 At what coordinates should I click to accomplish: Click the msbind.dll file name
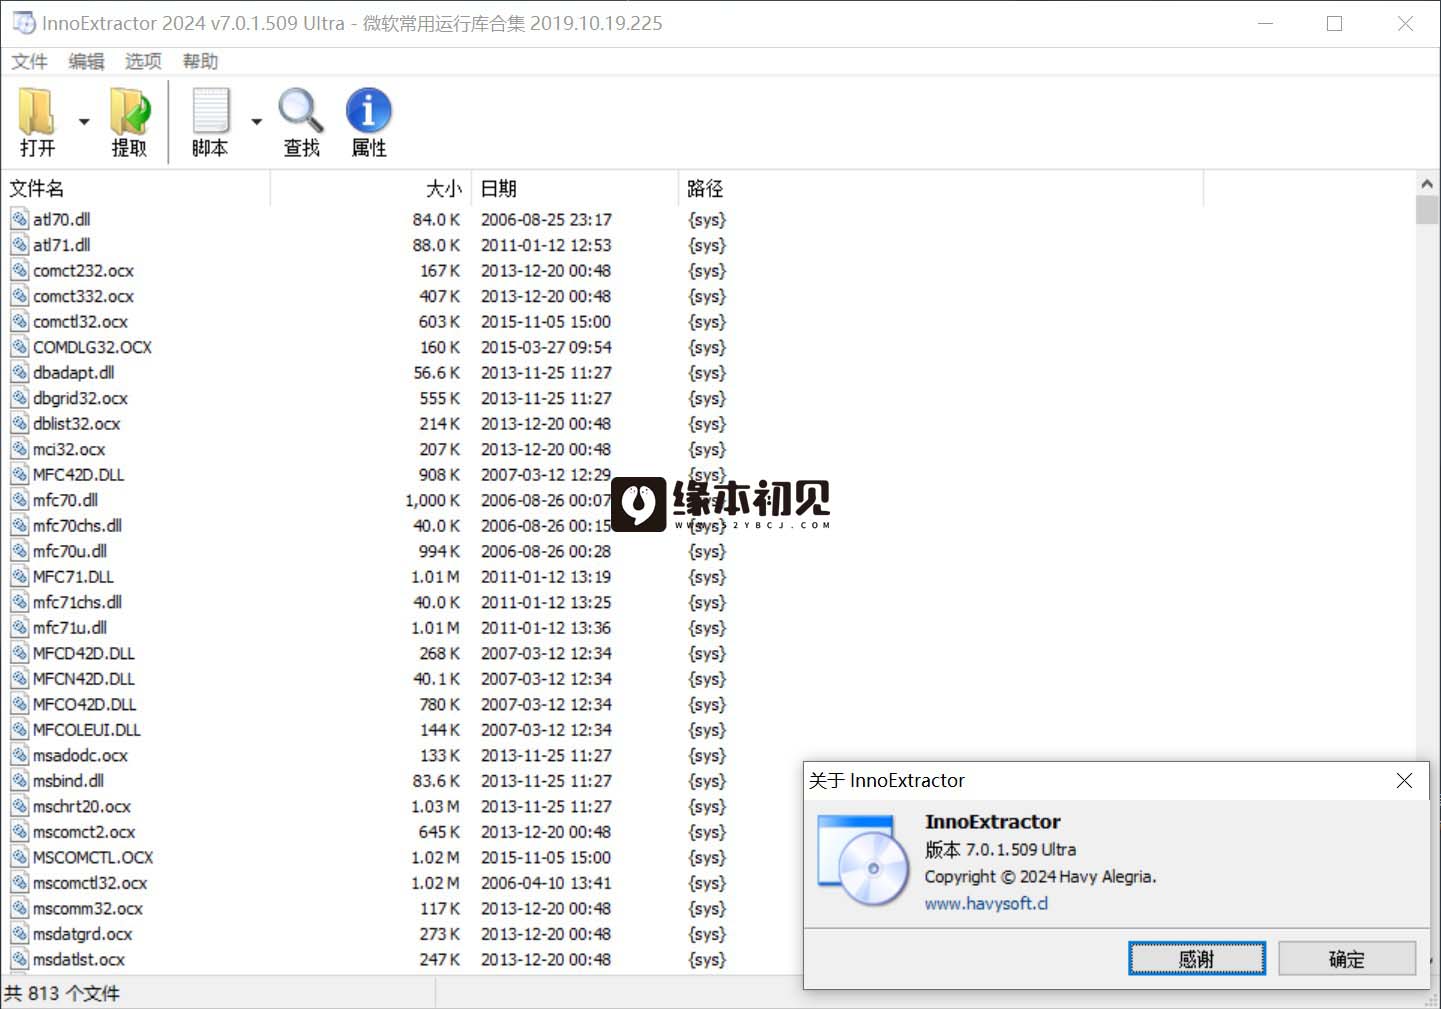tap(68, 781)
